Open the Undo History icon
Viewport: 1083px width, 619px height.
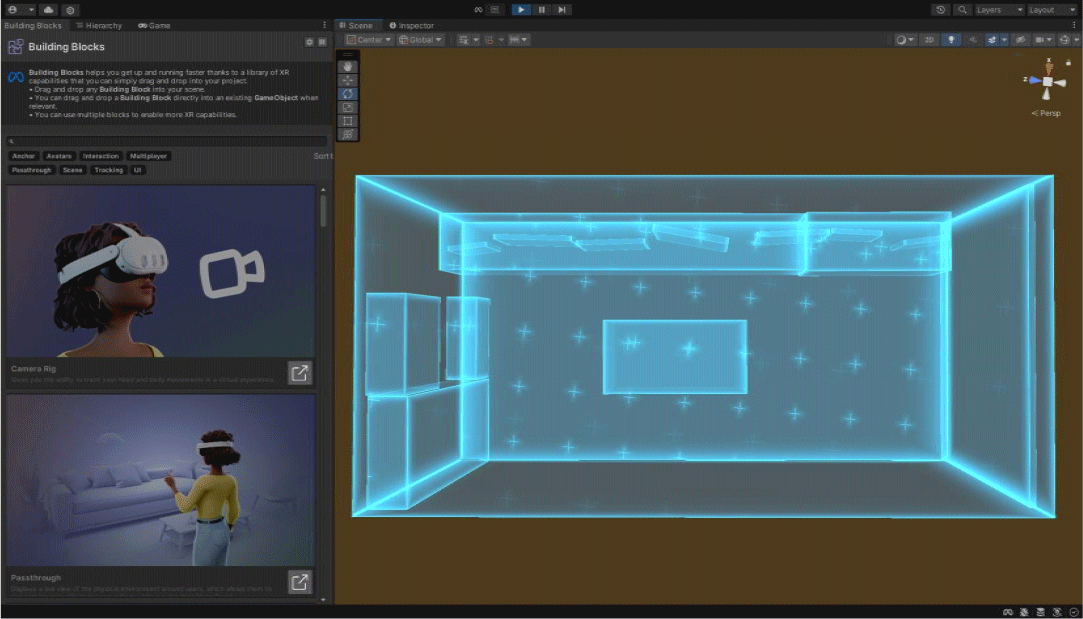pyautogui.click(x=941, y=10)
